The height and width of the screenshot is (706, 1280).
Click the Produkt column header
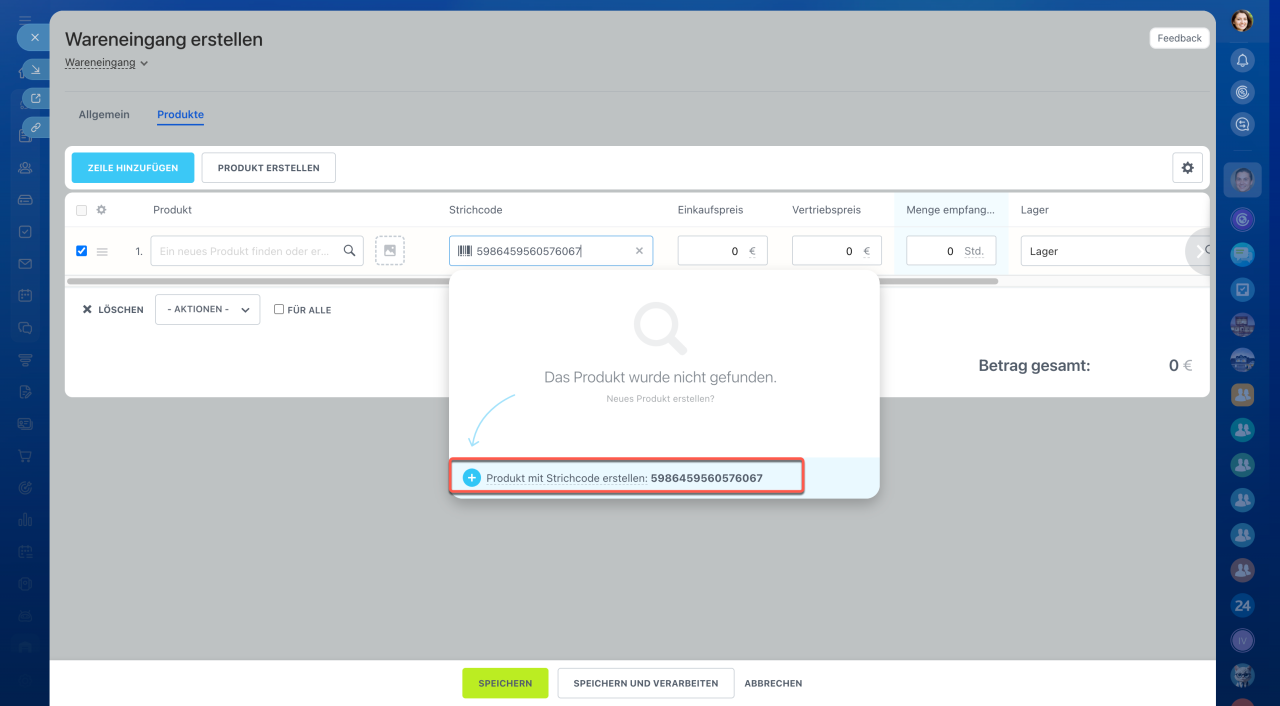tap(172, 210)
